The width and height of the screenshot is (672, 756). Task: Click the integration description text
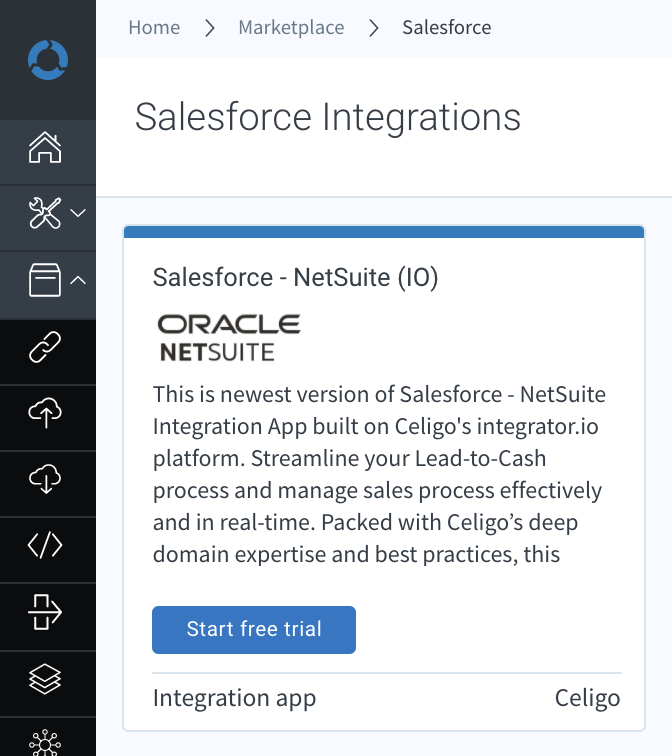pyautogui.click(x=379, y=474)
